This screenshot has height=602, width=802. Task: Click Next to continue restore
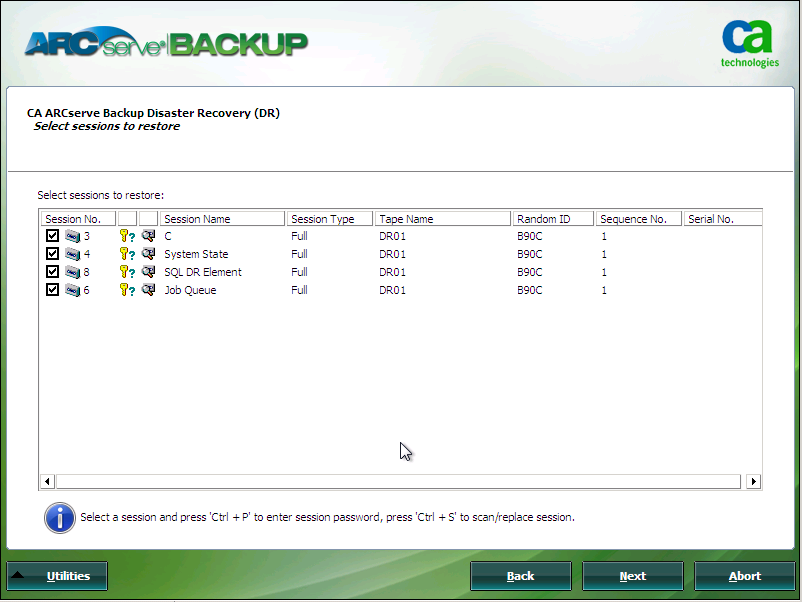click(633, 576)
